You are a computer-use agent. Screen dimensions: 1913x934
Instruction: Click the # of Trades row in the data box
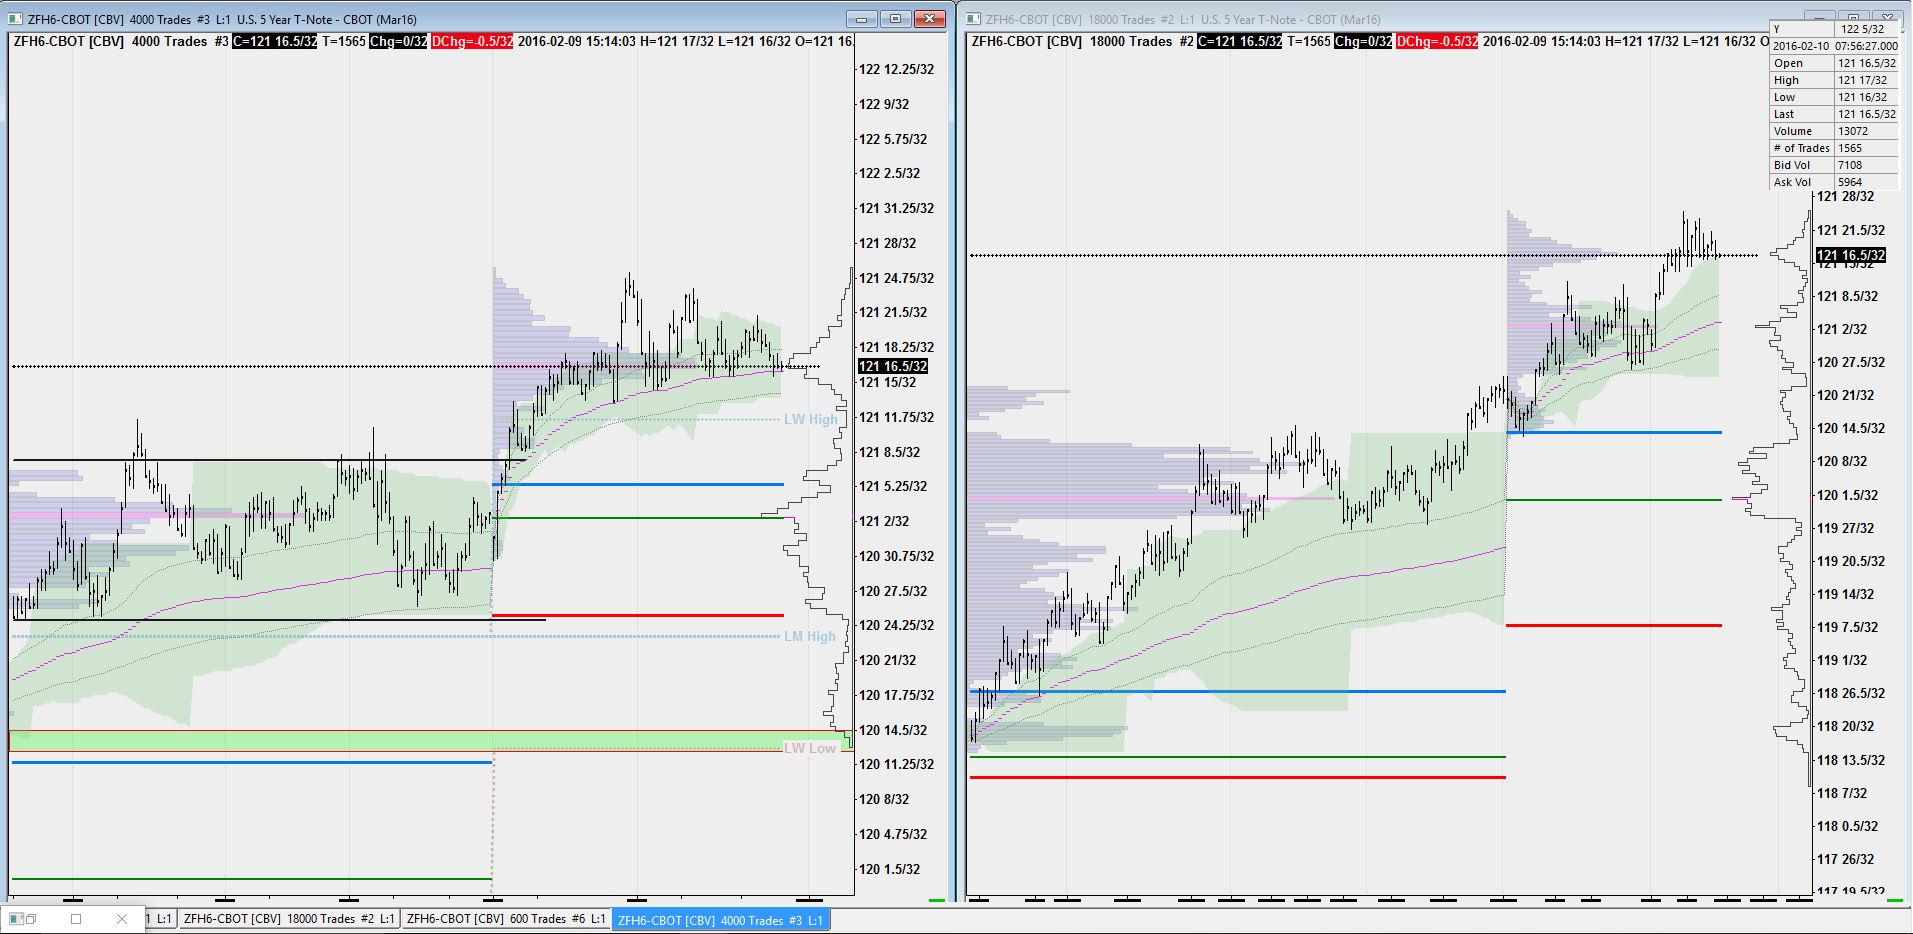(x=1834, y=148)
